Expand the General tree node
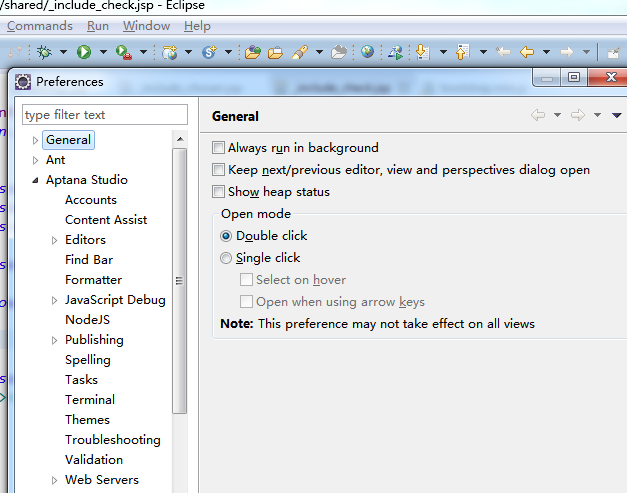 click(35, 140)
